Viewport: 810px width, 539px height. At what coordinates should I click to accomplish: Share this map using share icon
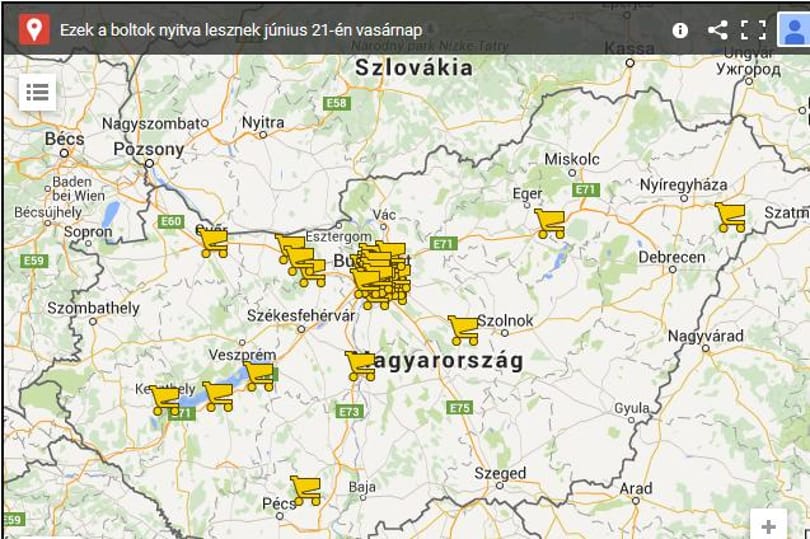(x=718, y=30)
